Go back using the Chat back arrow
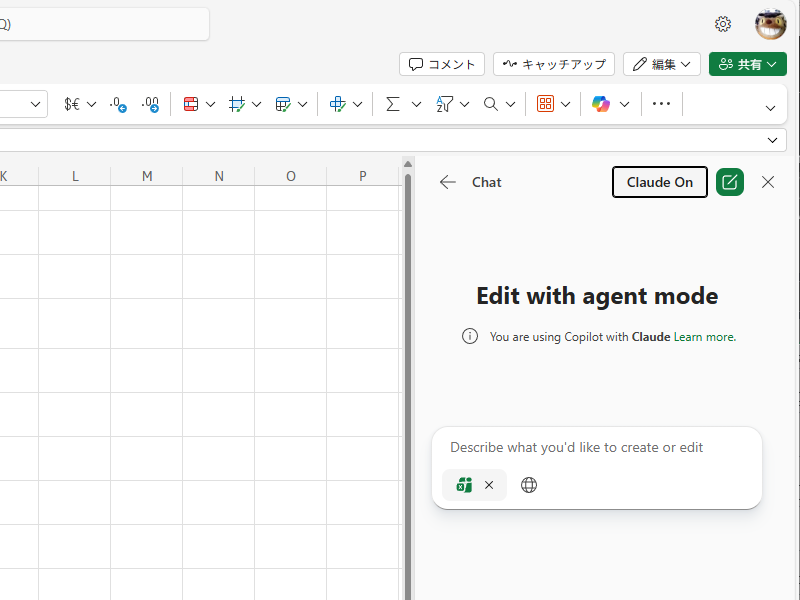The width and height of the screenshot is (800, 600). [447, 182]
